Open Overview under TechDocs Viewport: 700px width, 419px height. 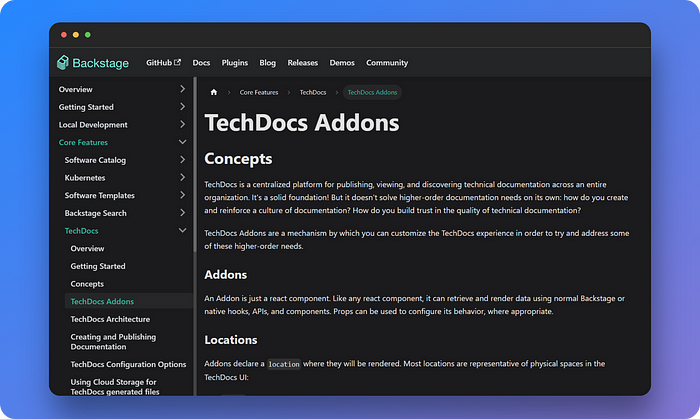point(87,249)
